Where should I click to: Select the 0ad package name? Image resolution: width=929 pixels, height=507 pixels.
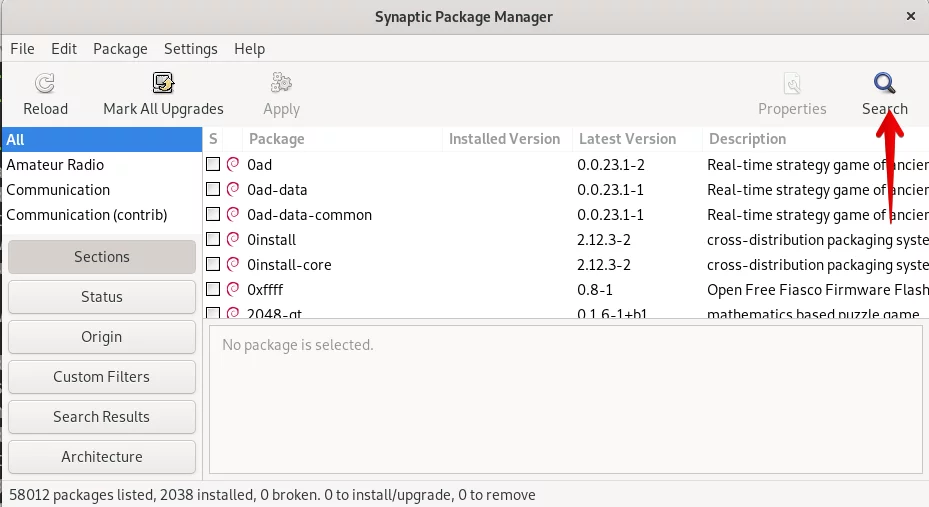click(260, 165)
